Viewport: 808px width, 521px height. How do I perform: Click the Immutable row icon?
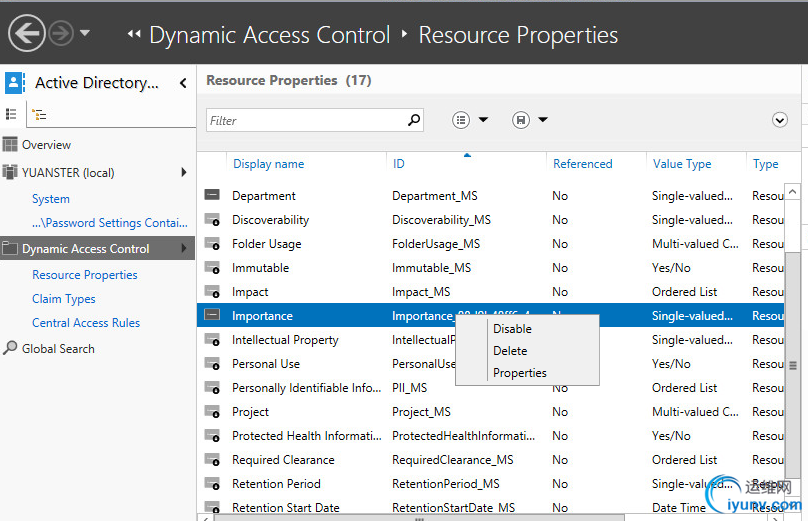click(x=212, y=267)
